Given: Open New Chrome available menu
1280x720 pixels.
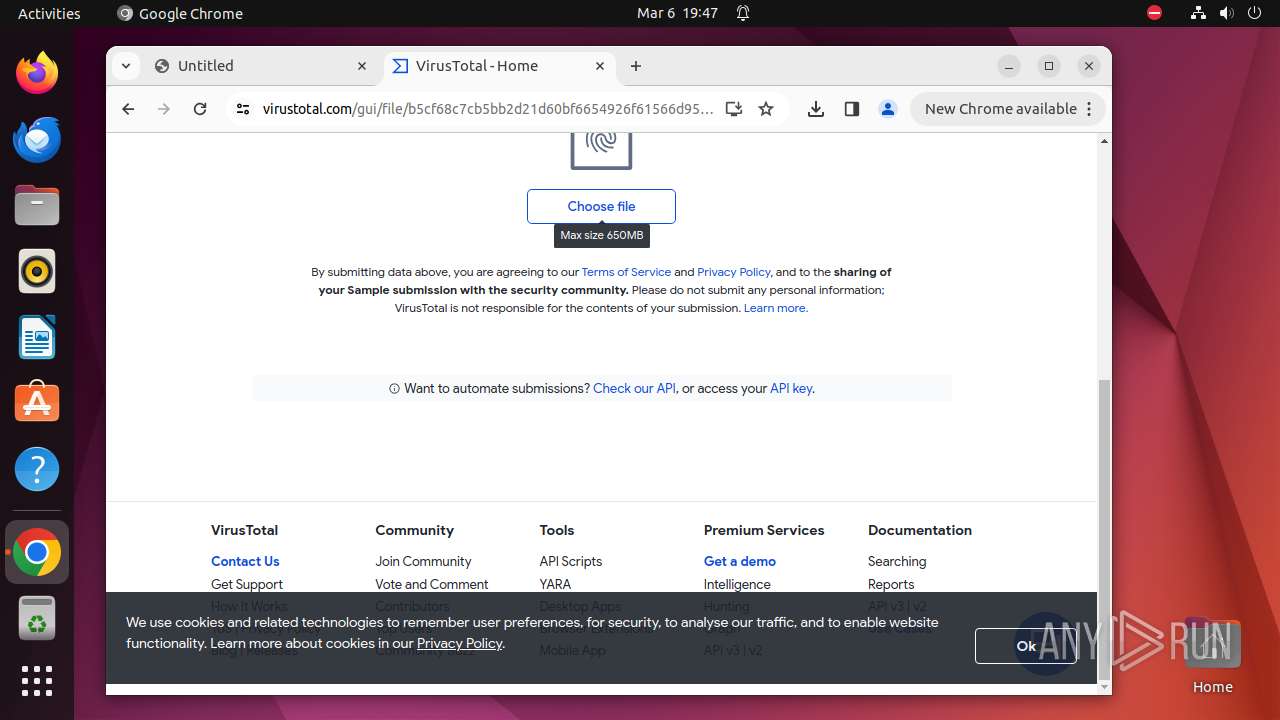Looking at the screenshot, I should pyautogui.click(x=1008, y=109).
